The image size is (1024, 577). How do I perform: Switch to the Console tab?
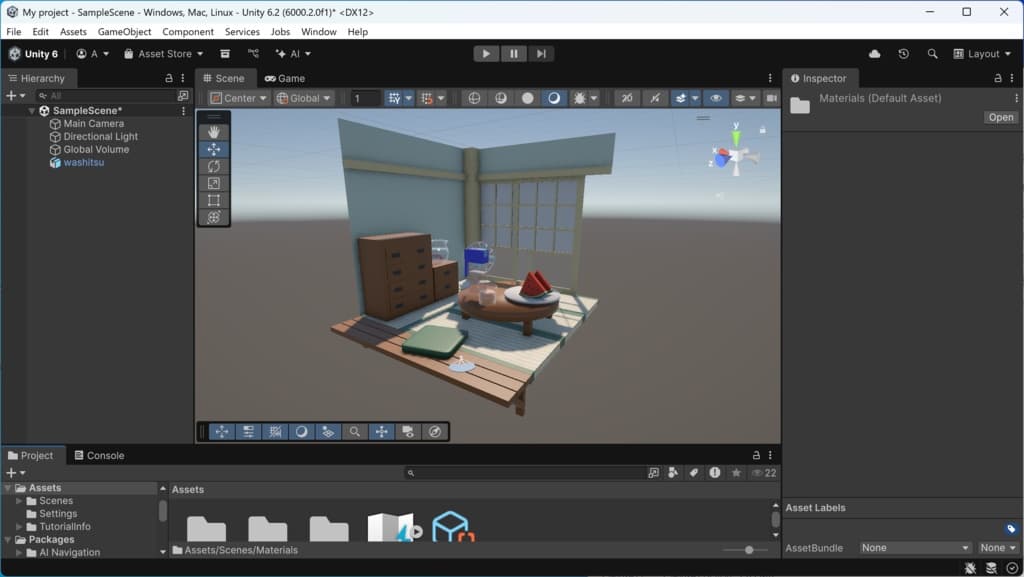(99, 455)
